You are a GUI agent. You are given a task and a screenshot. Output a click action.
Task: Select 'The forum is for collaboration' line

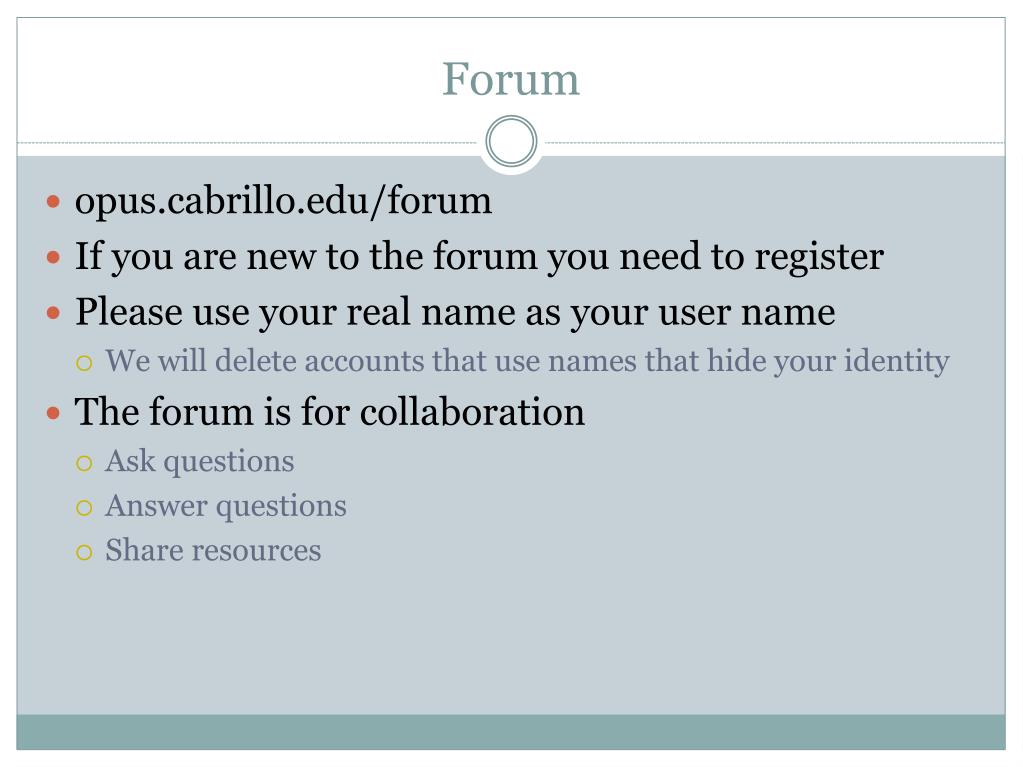(329, 413)
